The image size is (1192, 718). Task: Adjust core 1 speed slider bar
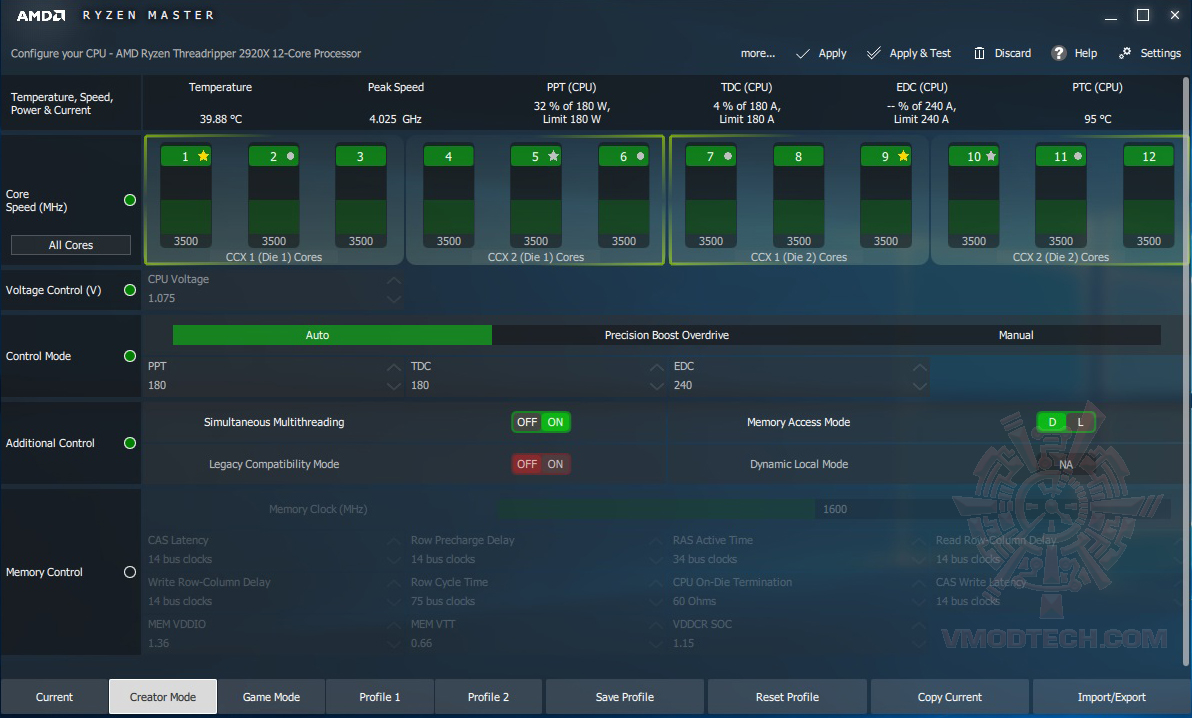tap(185, 202)
